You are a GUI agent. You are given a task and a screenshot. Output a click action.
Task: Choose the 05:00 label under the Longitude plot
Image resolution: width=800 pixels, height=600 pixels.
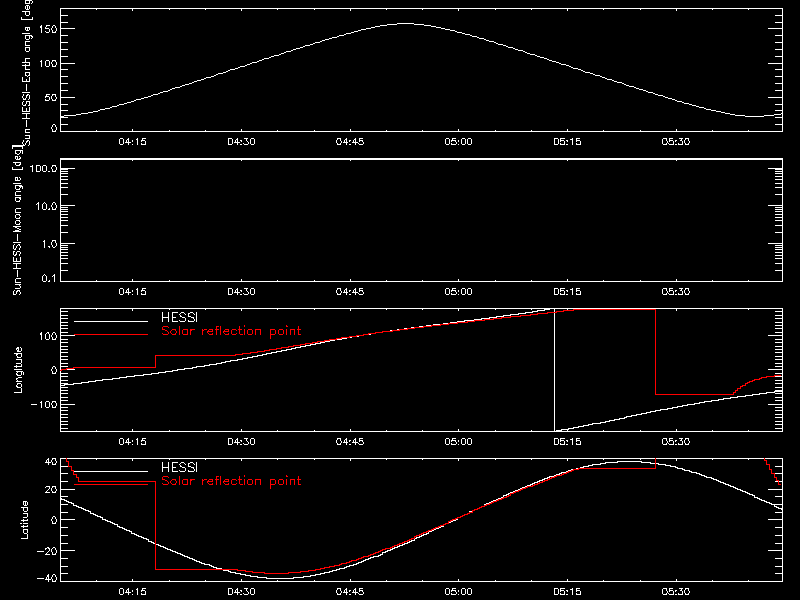point(458,441)
